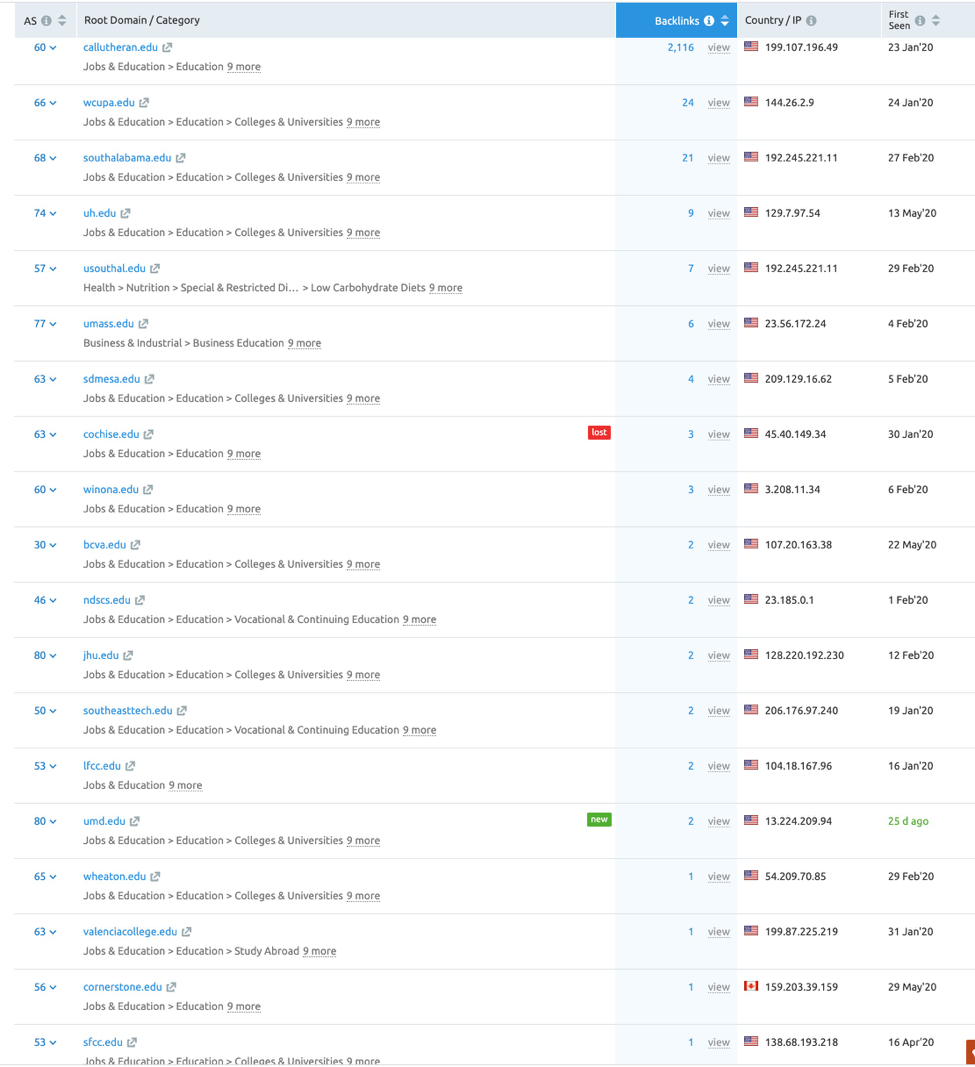Expand AS score 80 for umd.edu
Viewport: 975px width, 1067px height.
pyautogui.click(x=45, y=821)
